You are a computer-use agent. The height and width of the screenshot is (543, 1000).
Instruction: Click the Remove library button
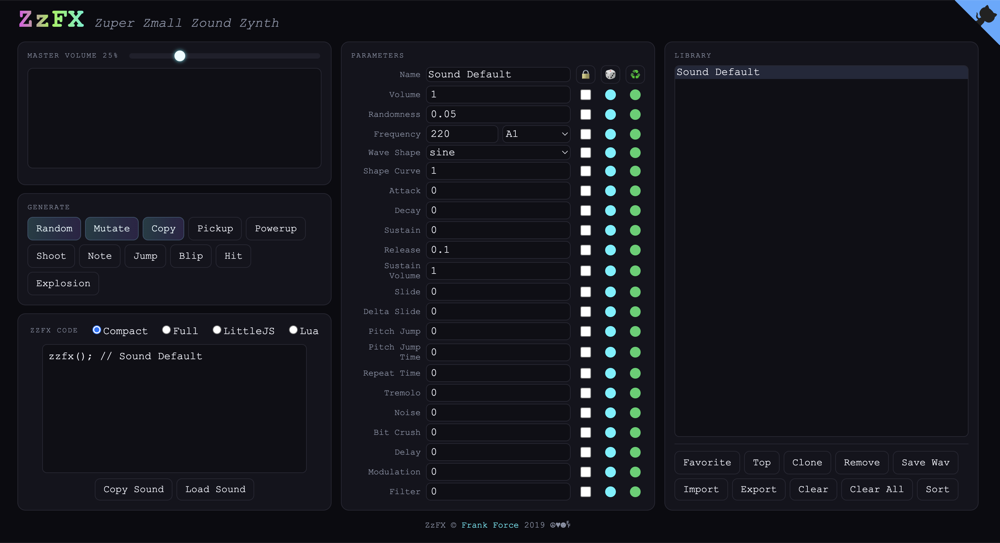point(862,463)
